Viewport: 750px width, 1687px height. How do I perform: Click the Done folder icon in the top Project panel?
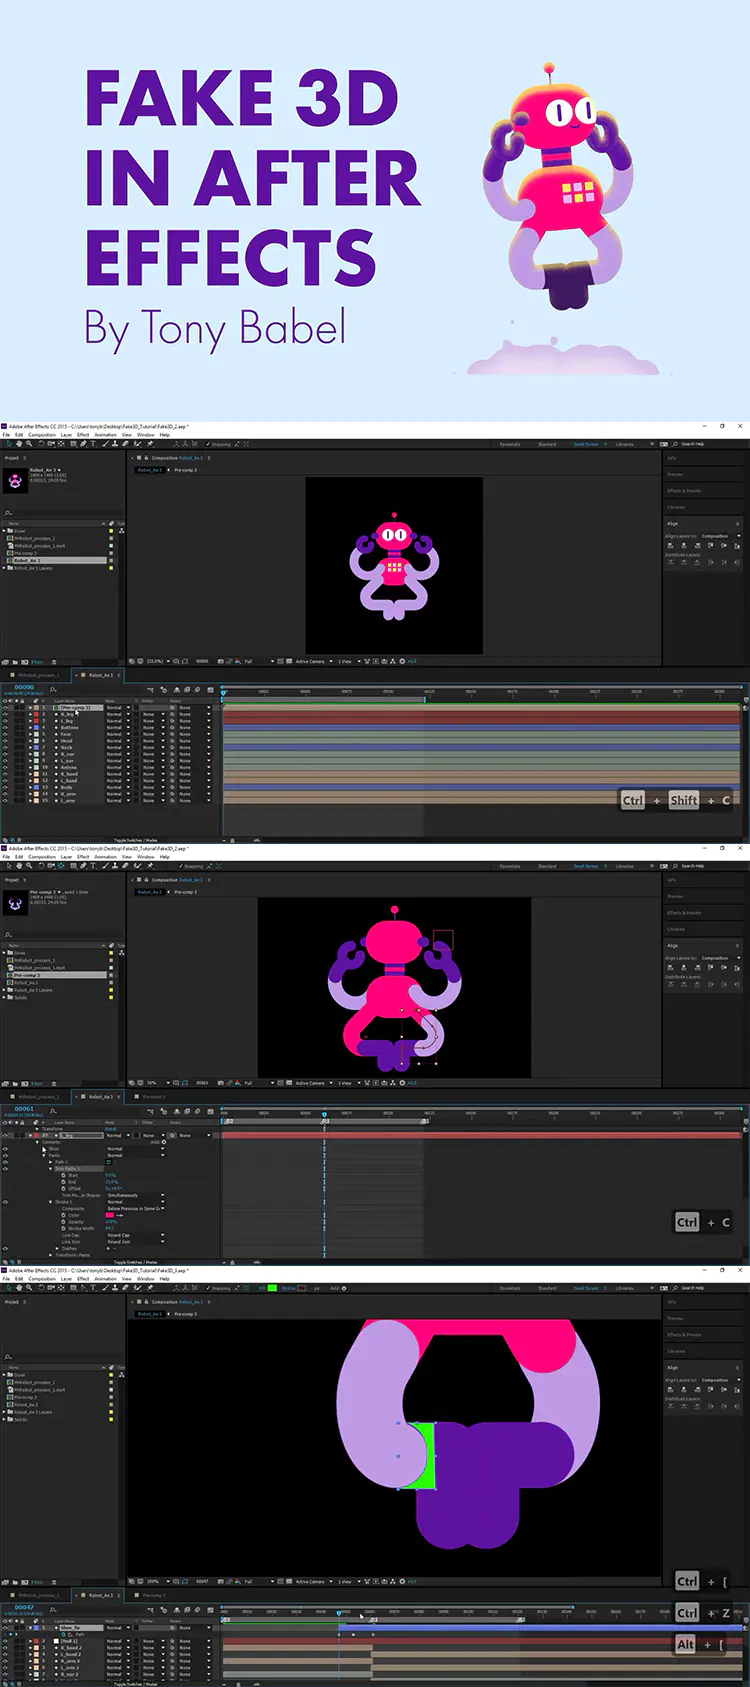pos(10,531)
